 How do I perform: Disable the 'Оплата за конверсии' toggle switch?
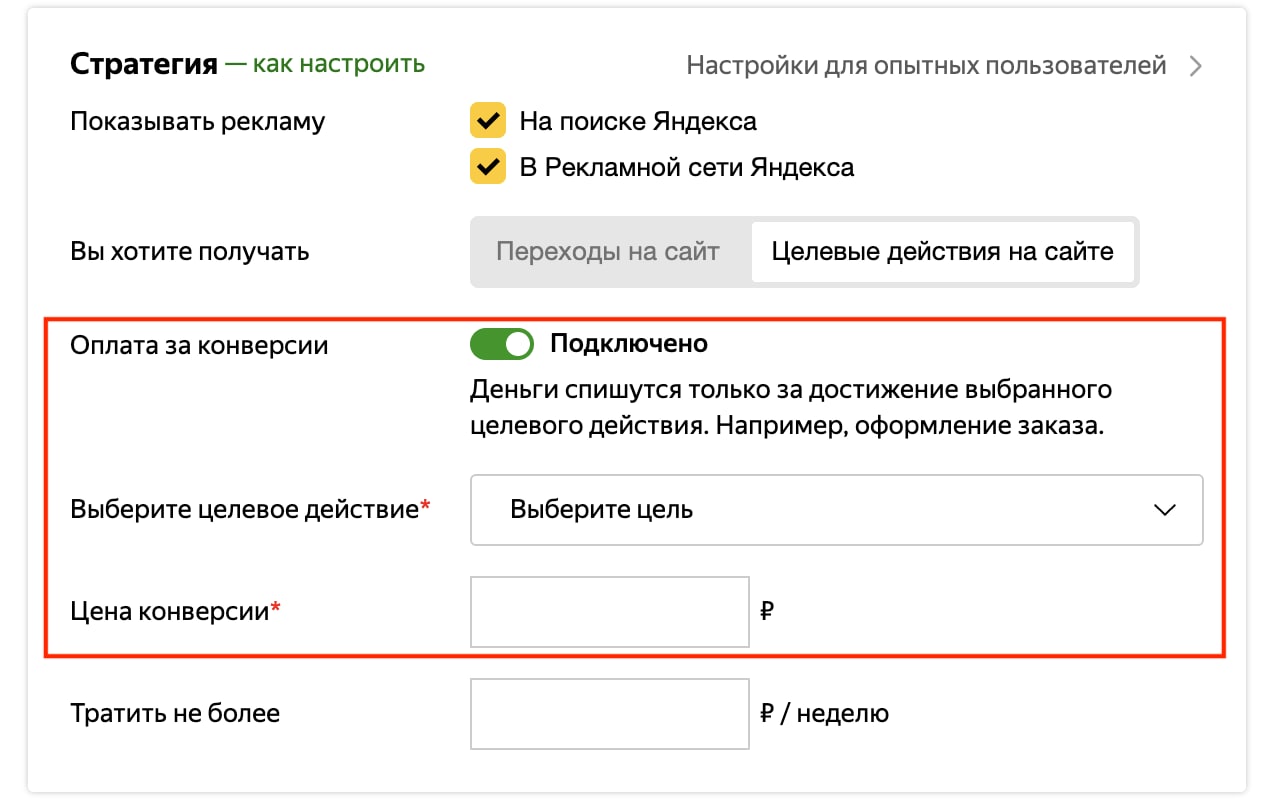point(502,344)
